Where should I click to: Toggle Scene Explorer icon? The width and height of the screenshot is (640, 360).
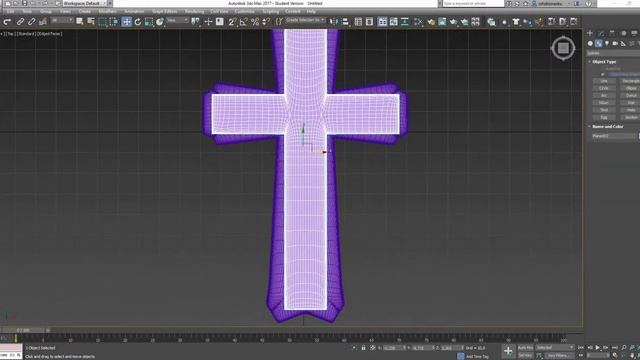[358, 22]
